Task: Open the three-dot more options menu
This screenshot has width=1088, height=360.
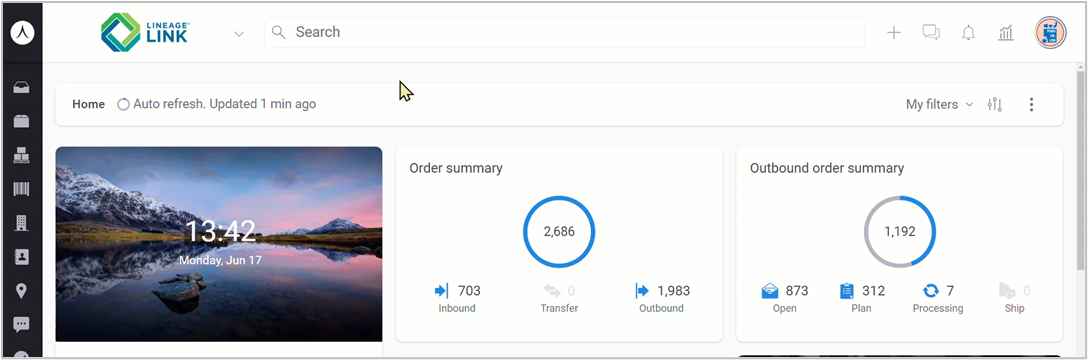Action: tap(1031, 104)
